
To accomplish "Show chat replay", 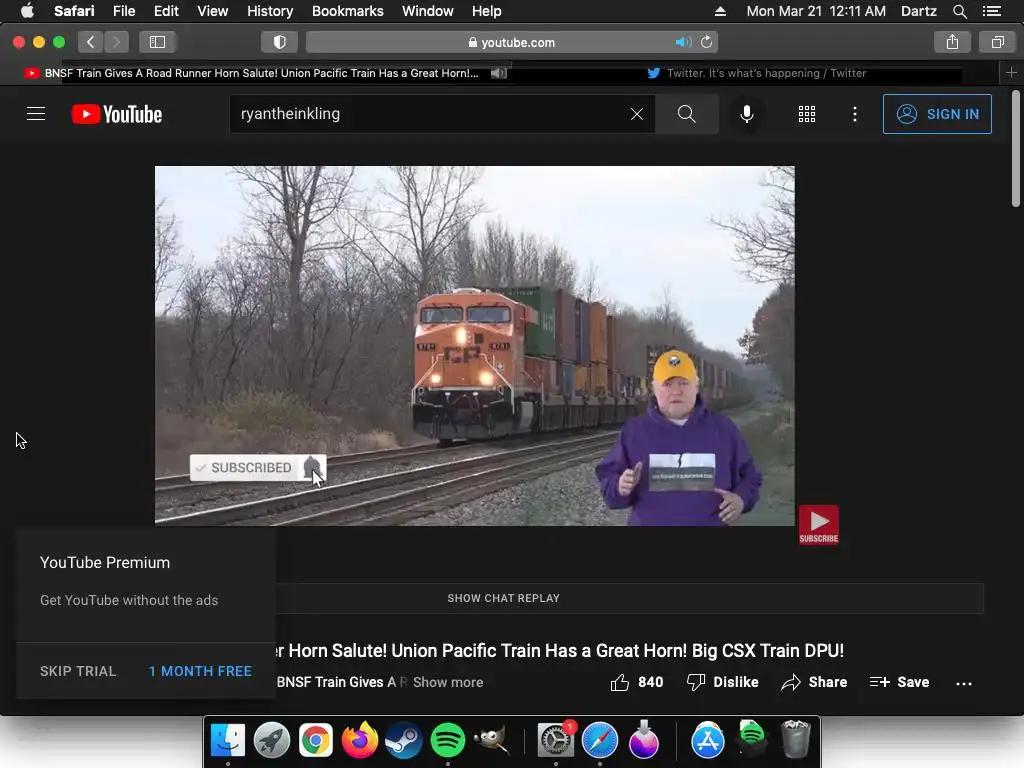I will tap(504, 598).
